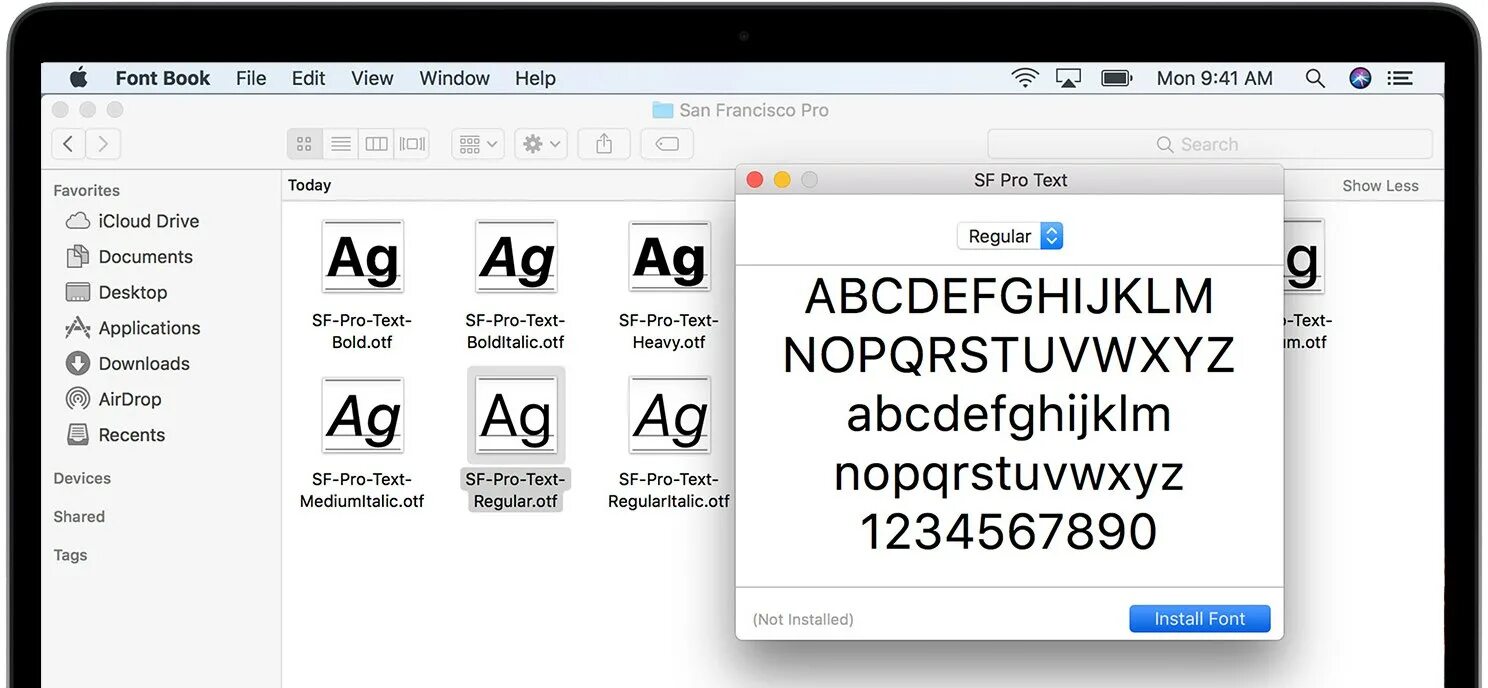Click the Tags sidebar heading
The height and width of the screenshot is (688, 1488).
coord(70,555)
